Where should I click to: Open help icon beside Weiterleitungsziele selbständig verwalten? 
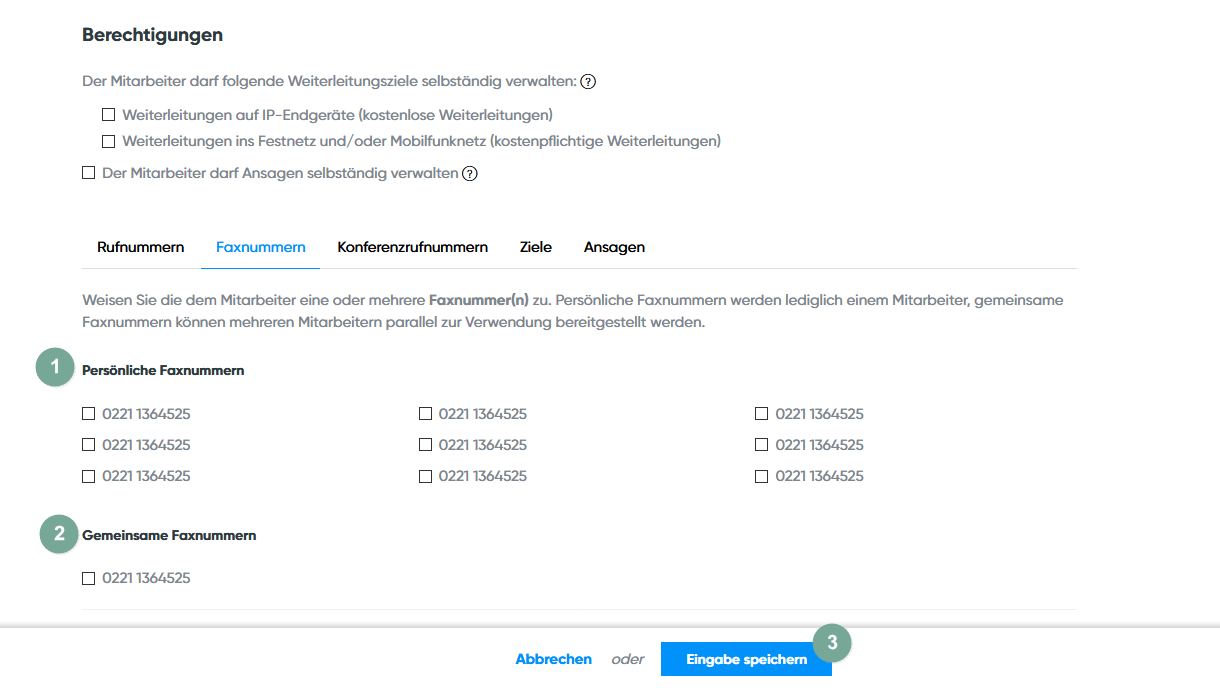tap(588, 82)
